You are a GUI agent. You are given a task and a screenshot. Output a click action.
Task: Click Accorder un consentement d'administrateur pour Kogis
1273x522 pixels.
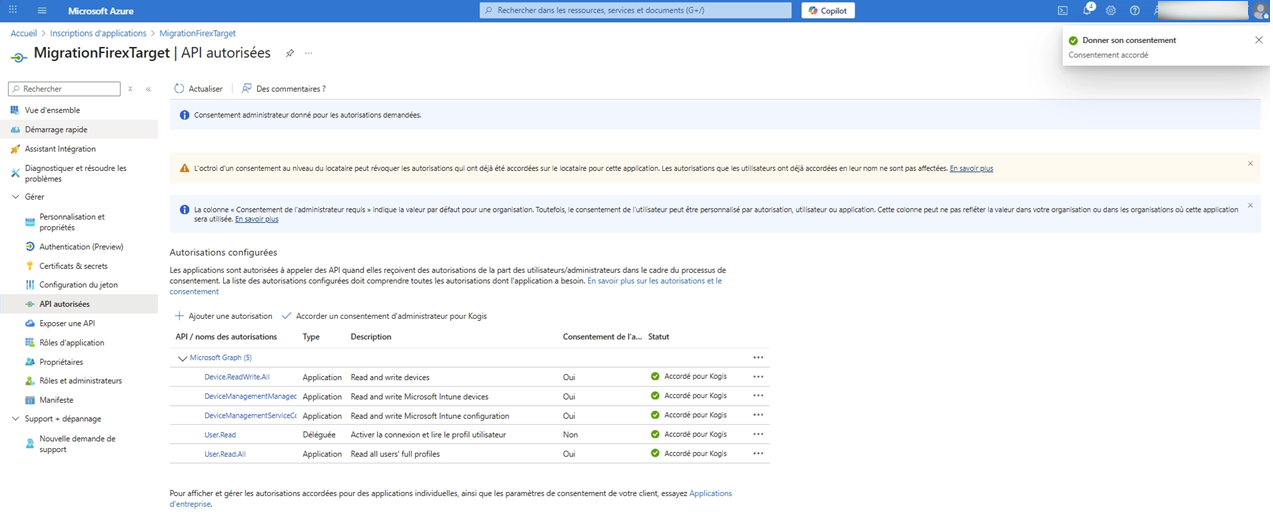tap(384, 316)
